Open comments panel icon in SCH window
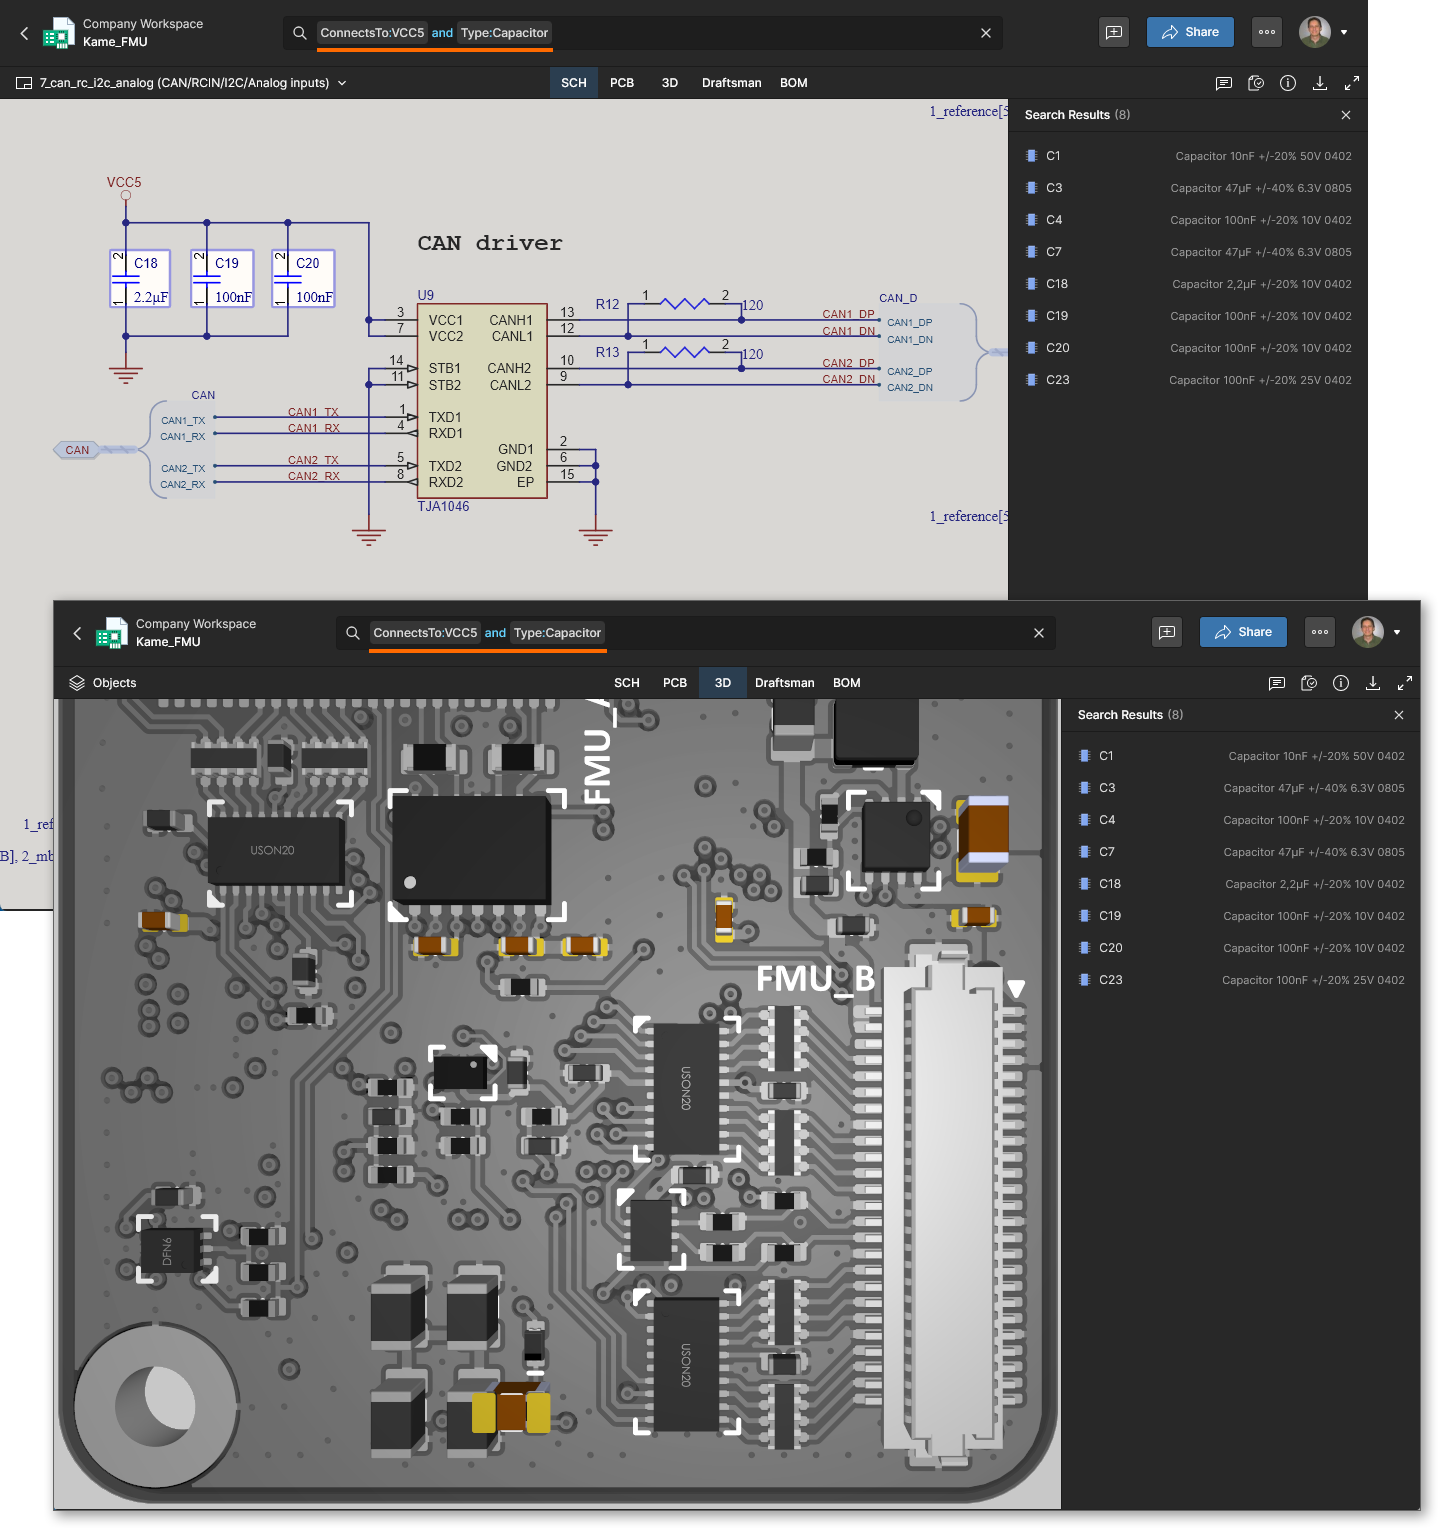 click(1223, 83)
